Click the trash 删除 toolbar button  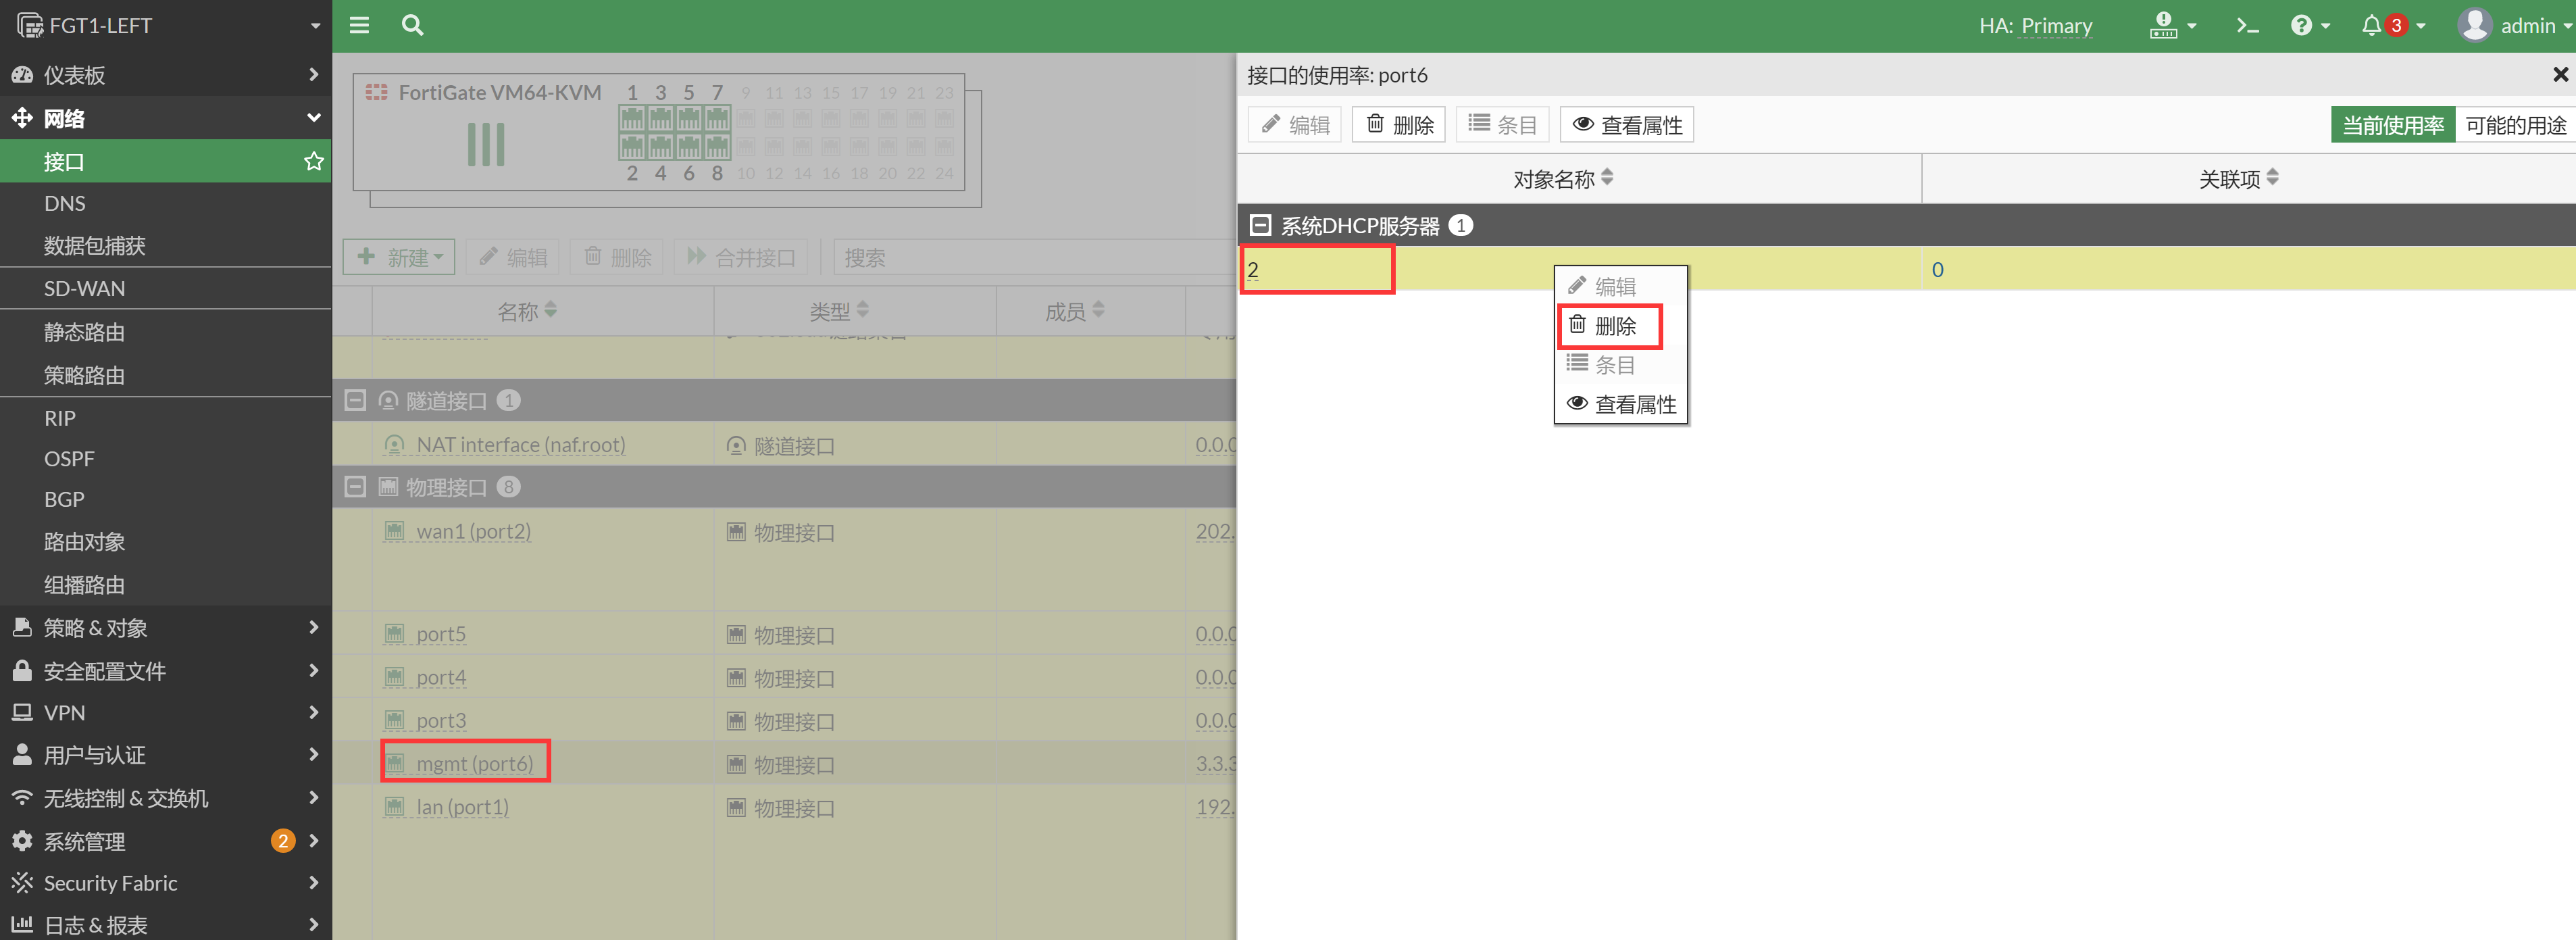pos(1399,125)
